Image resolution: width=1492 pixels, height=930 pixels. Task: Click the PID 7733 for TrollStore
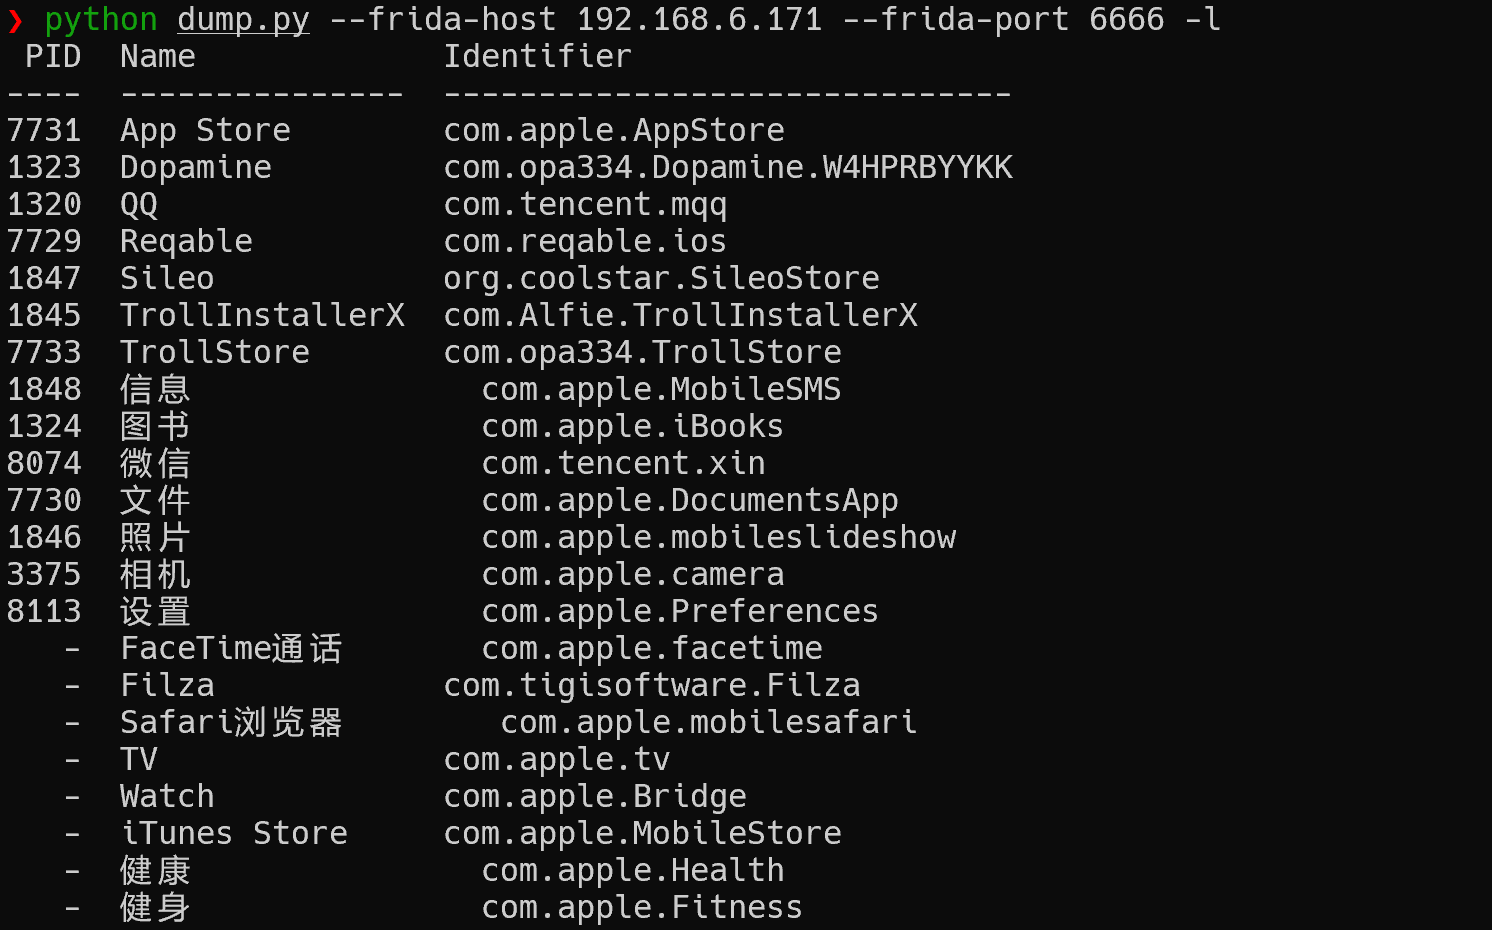click(x=44, y=353)
